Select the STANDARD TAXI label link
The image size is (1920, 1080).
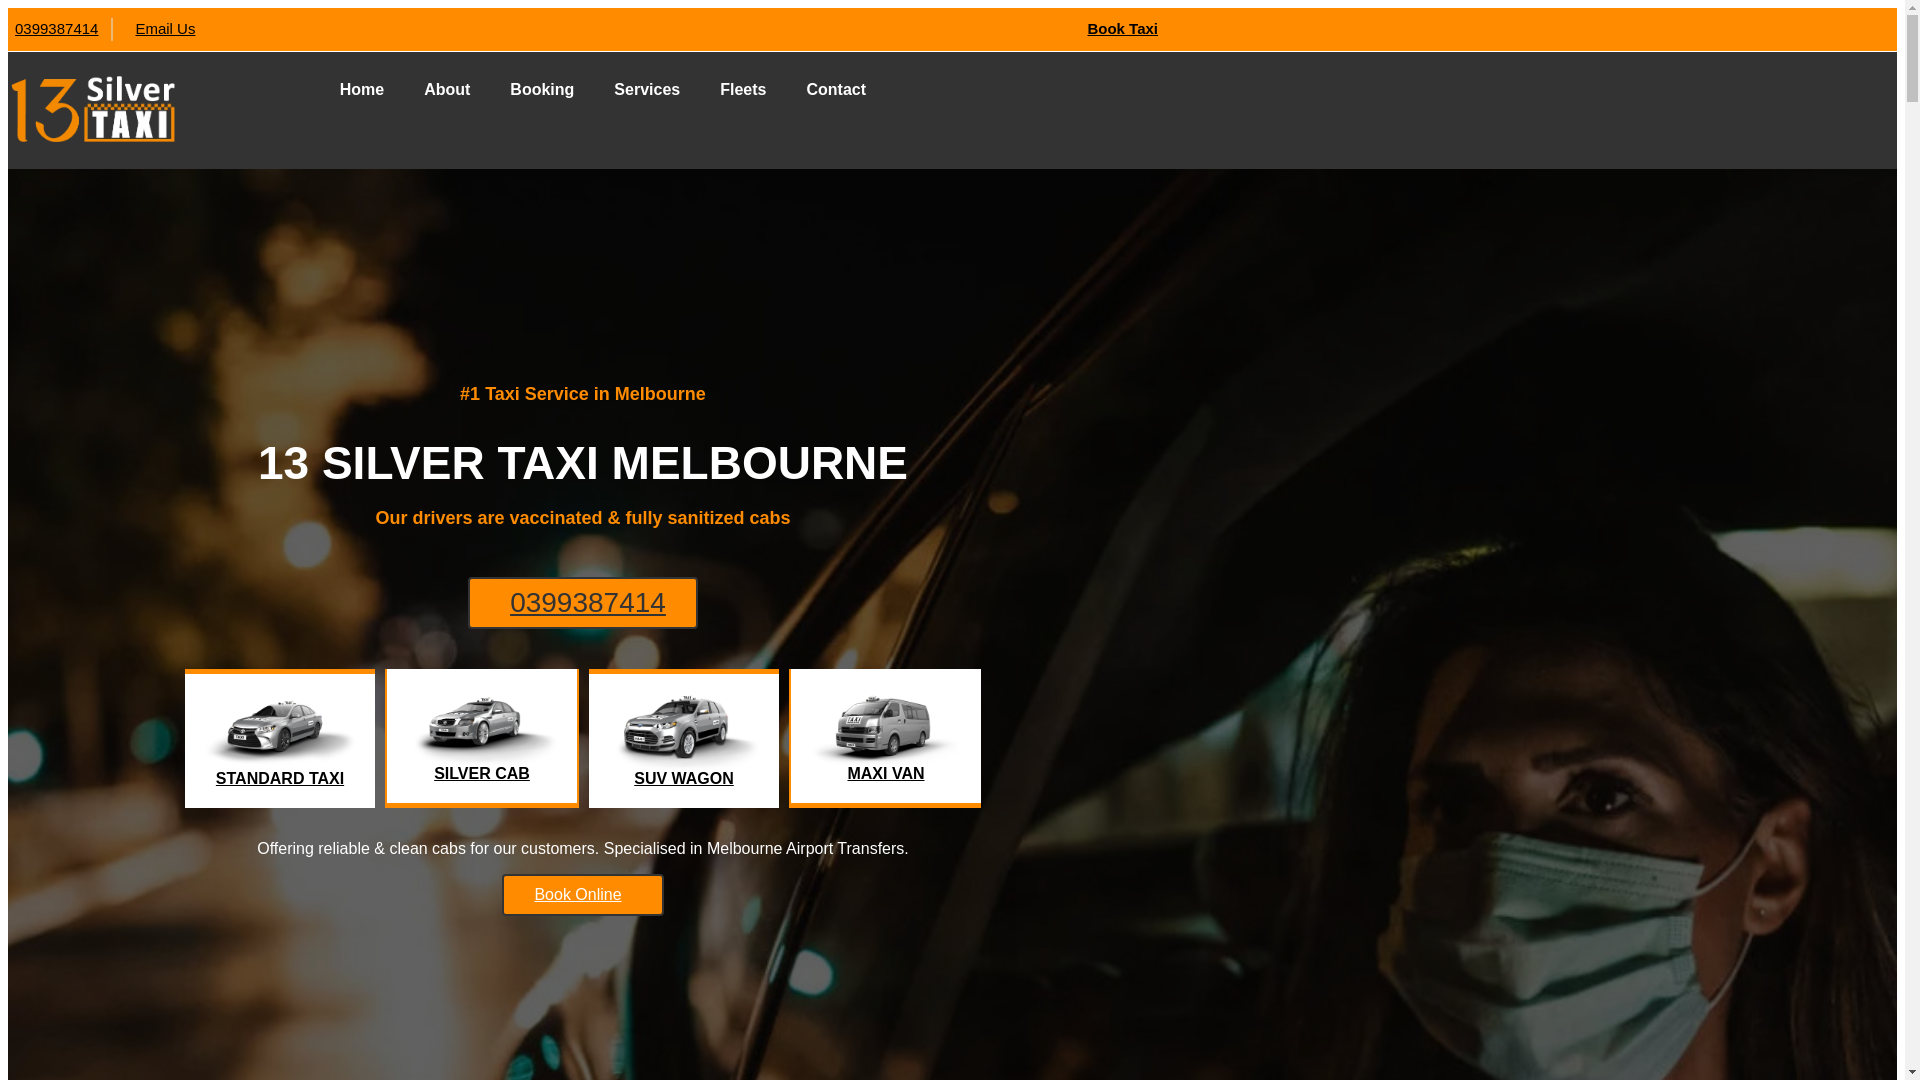coord(280,779)
